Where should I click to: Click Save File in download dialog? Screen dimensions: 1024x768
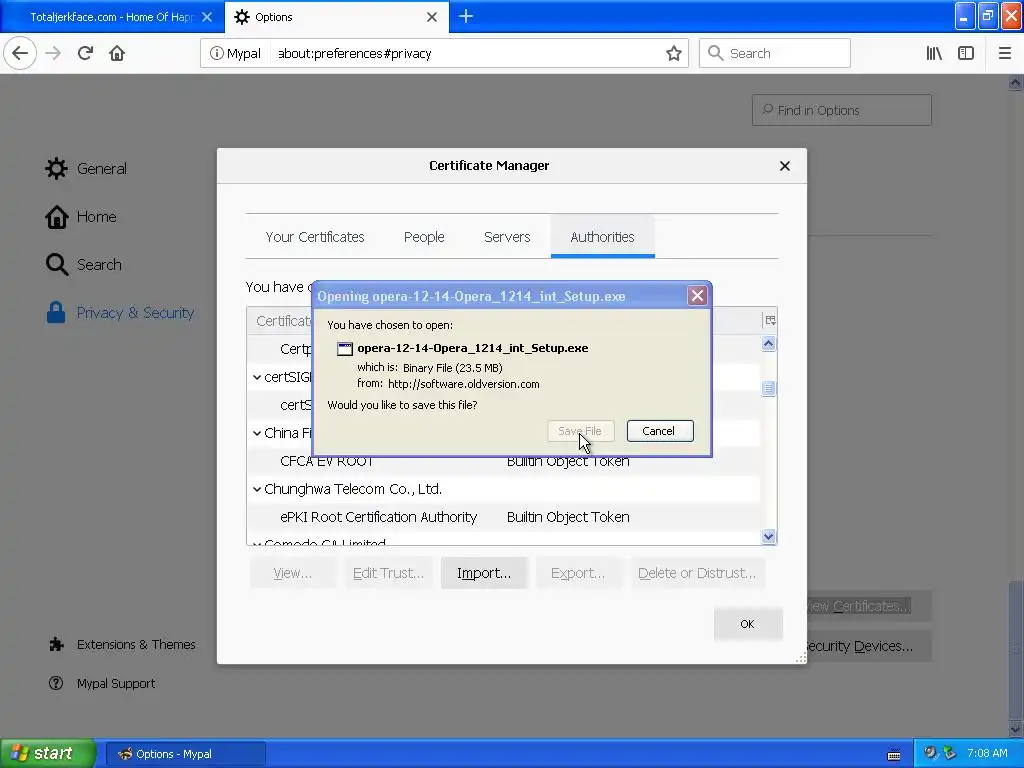580,431
